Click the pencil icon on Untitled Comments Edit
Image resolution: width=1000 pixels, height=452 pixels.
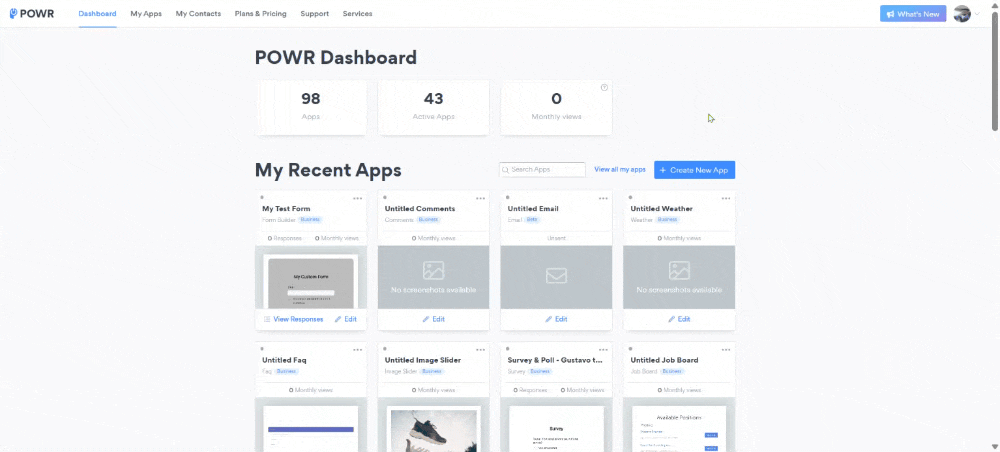click(425, 319)
